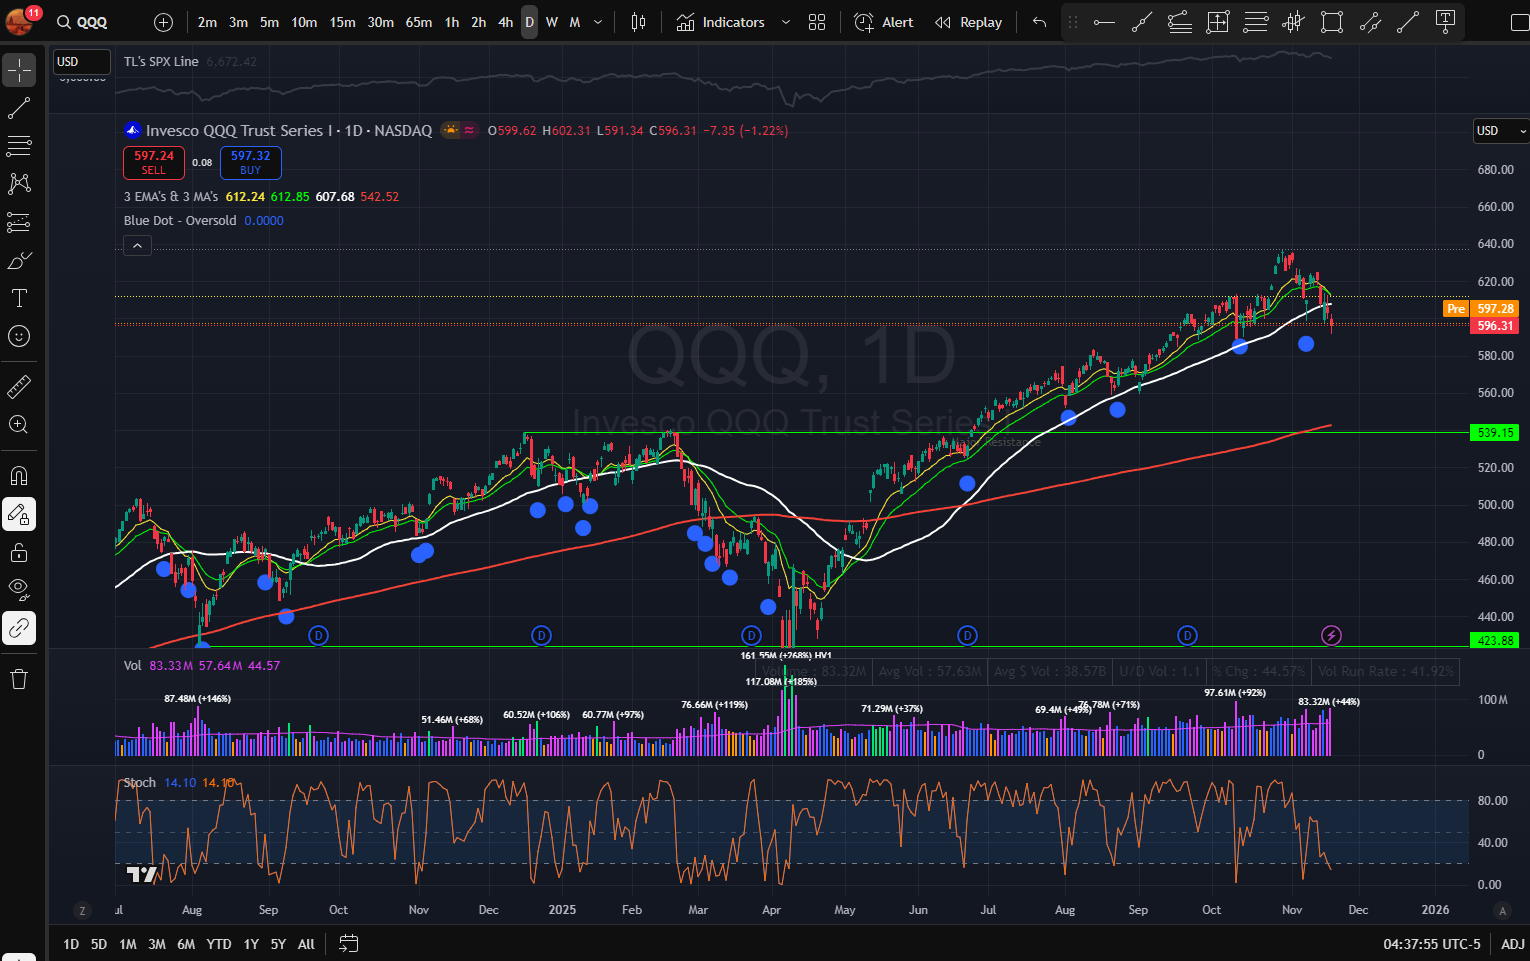Screen dimensions: 1530x961
Task: Click the dividend D marker near October
Action: [1187, 635]
